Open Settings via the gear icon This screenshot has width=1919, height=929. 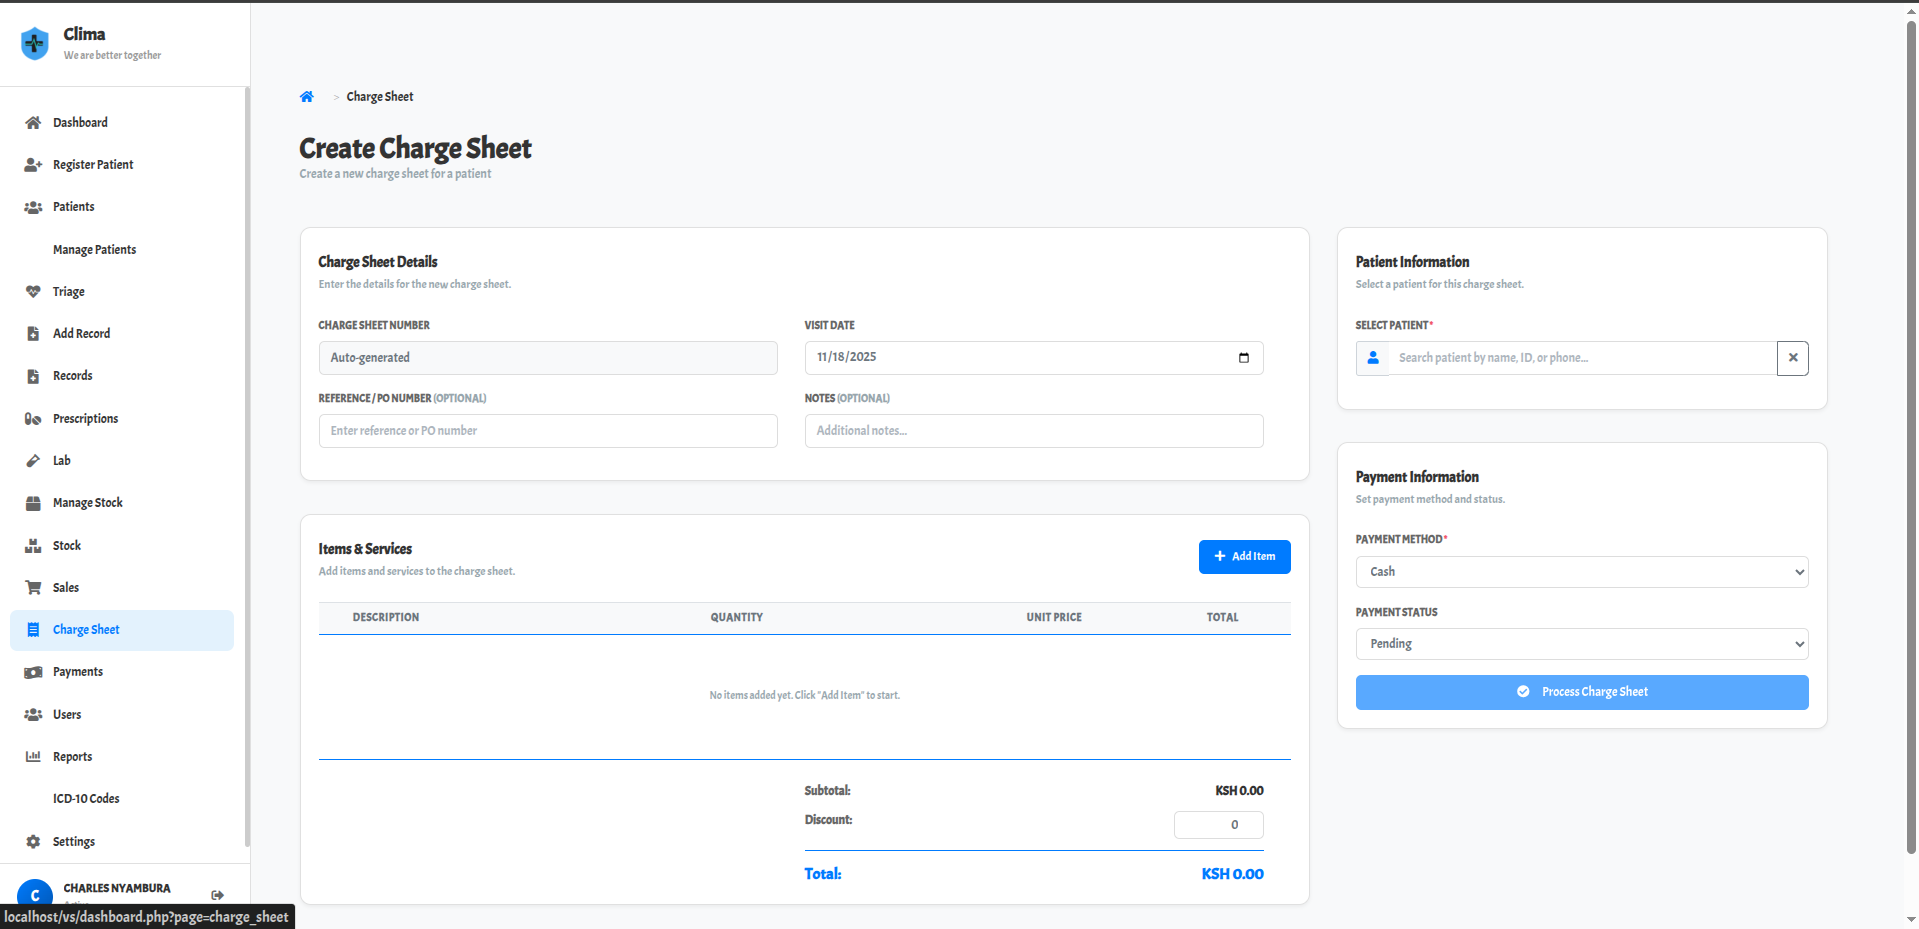click(x=33, y=841)
